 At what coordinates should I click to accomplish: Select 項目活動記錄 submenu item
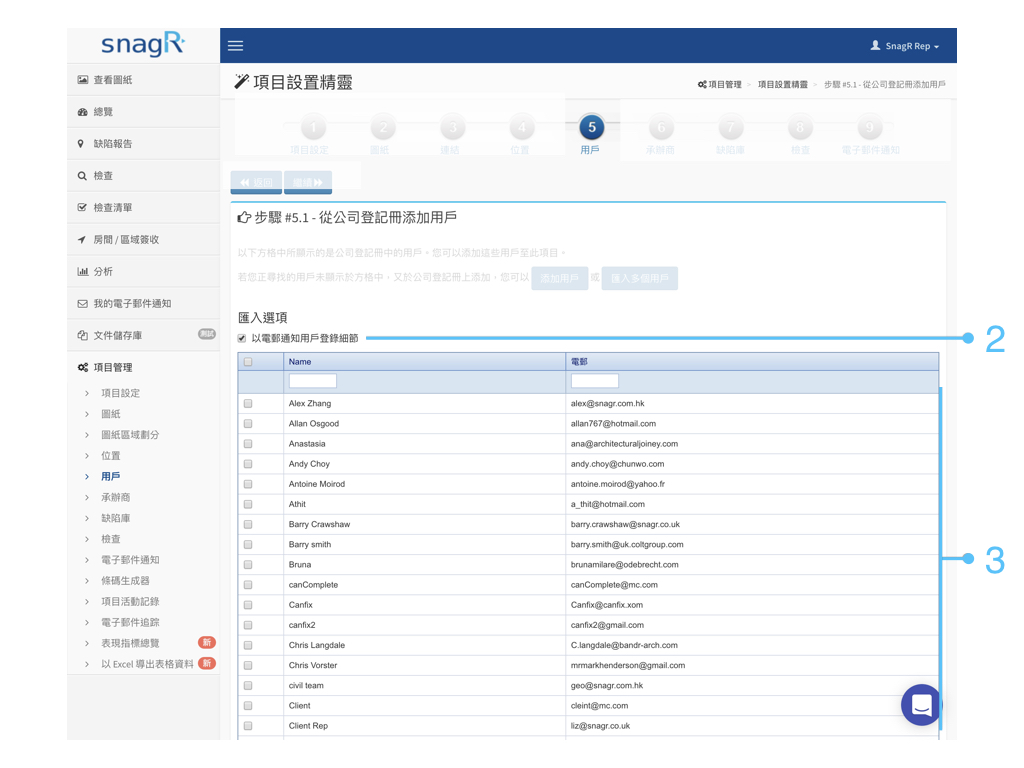pos(130,601)
